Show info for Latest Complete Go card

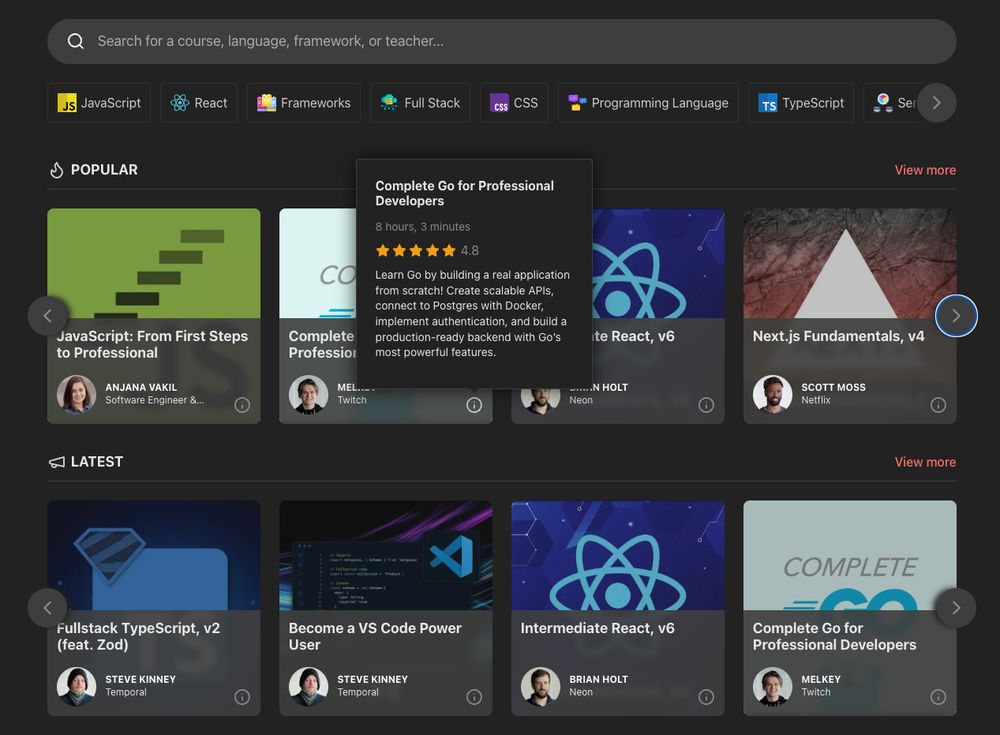point(938,697)
